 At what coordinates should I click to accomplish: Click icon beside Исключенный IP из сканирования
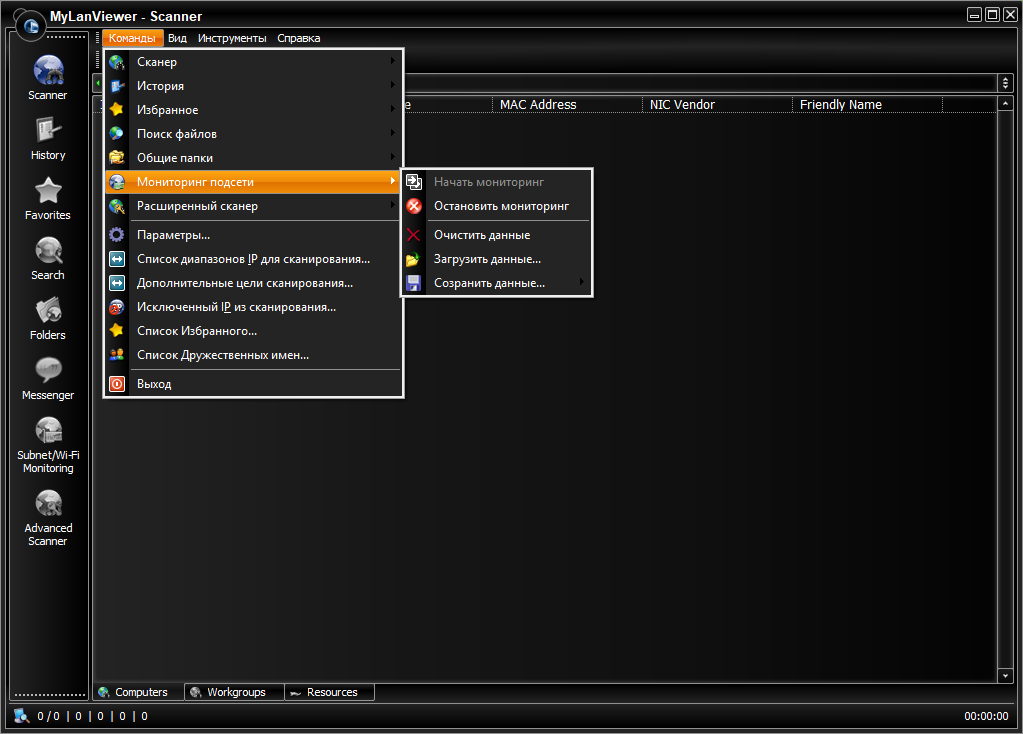117,307
